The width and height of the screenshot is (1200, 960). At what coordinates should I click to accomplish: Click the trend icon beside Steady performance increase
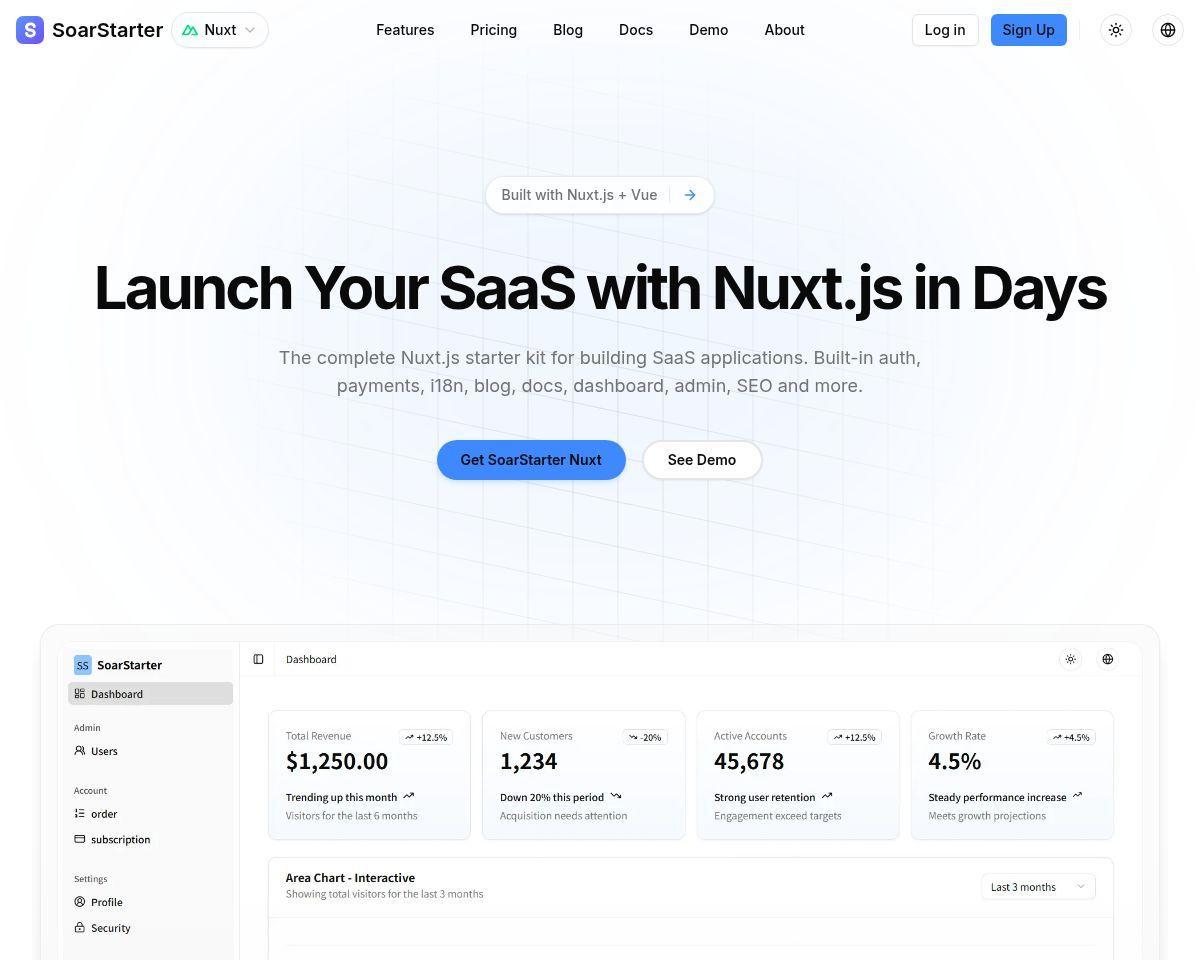coord(1078,796)
